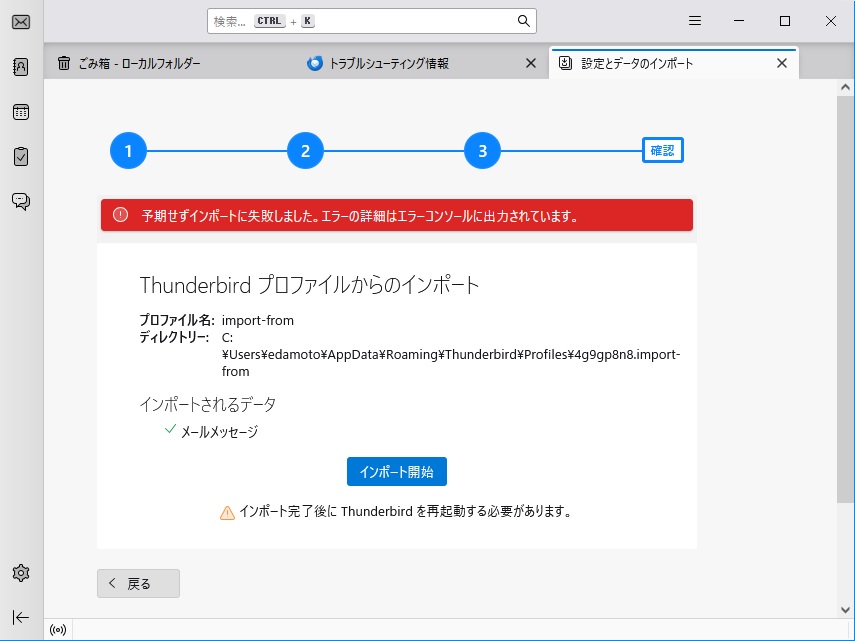The image size is (855, 641).
Task: Go to step 1 in wizard
Action: pos(128,152)
